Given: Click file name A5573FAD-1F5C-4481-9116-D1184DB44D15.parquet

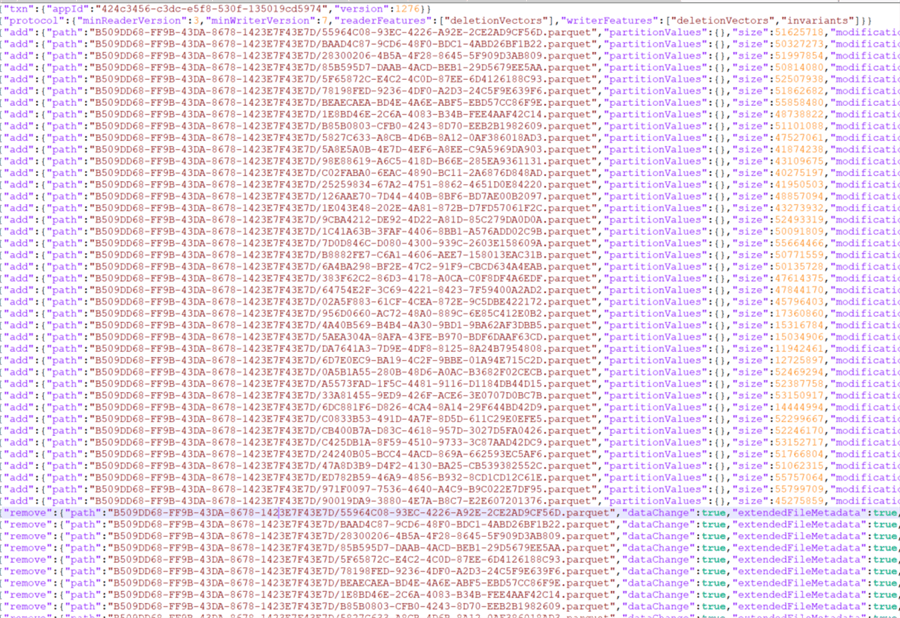Looking at the screenshot, I should (x=456, y=384).
